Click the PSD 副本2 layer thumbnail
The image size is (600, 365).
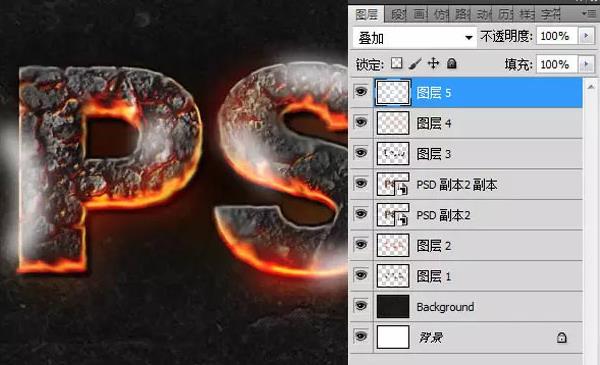coord(393,215)
